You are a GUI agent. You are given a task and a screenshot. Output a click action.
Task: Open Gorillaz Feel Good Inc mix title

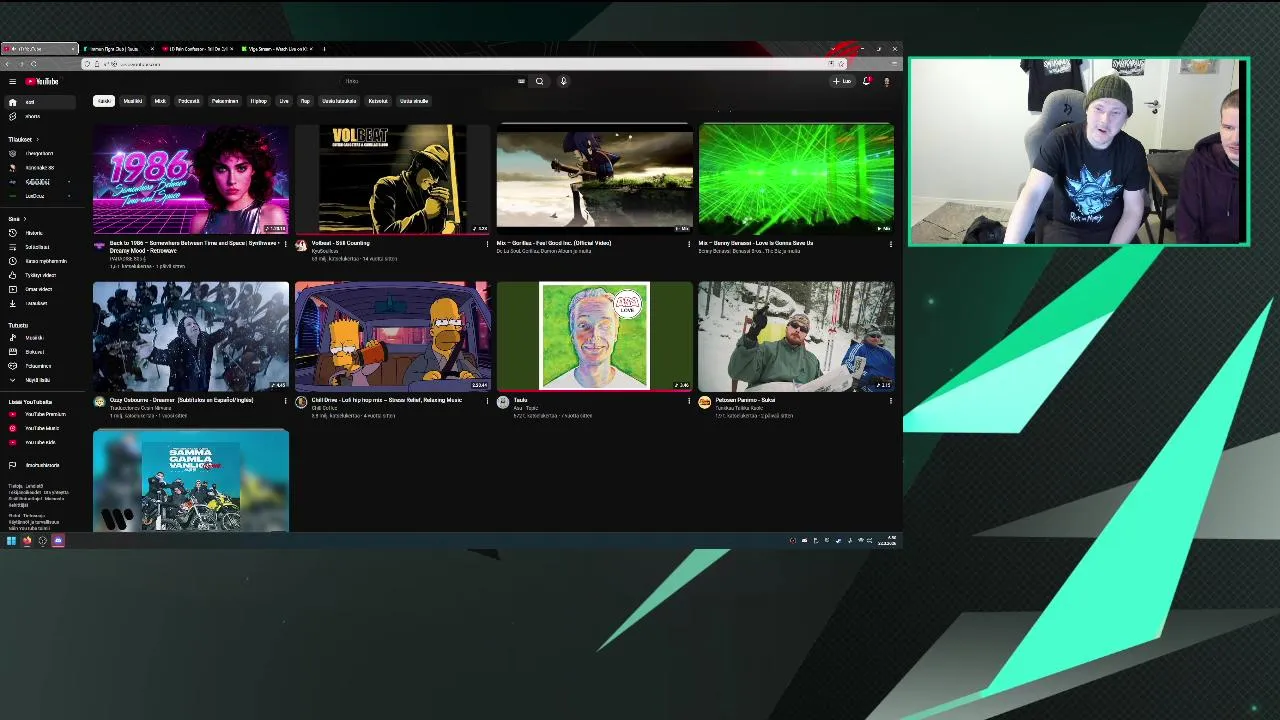pos(553,243)
